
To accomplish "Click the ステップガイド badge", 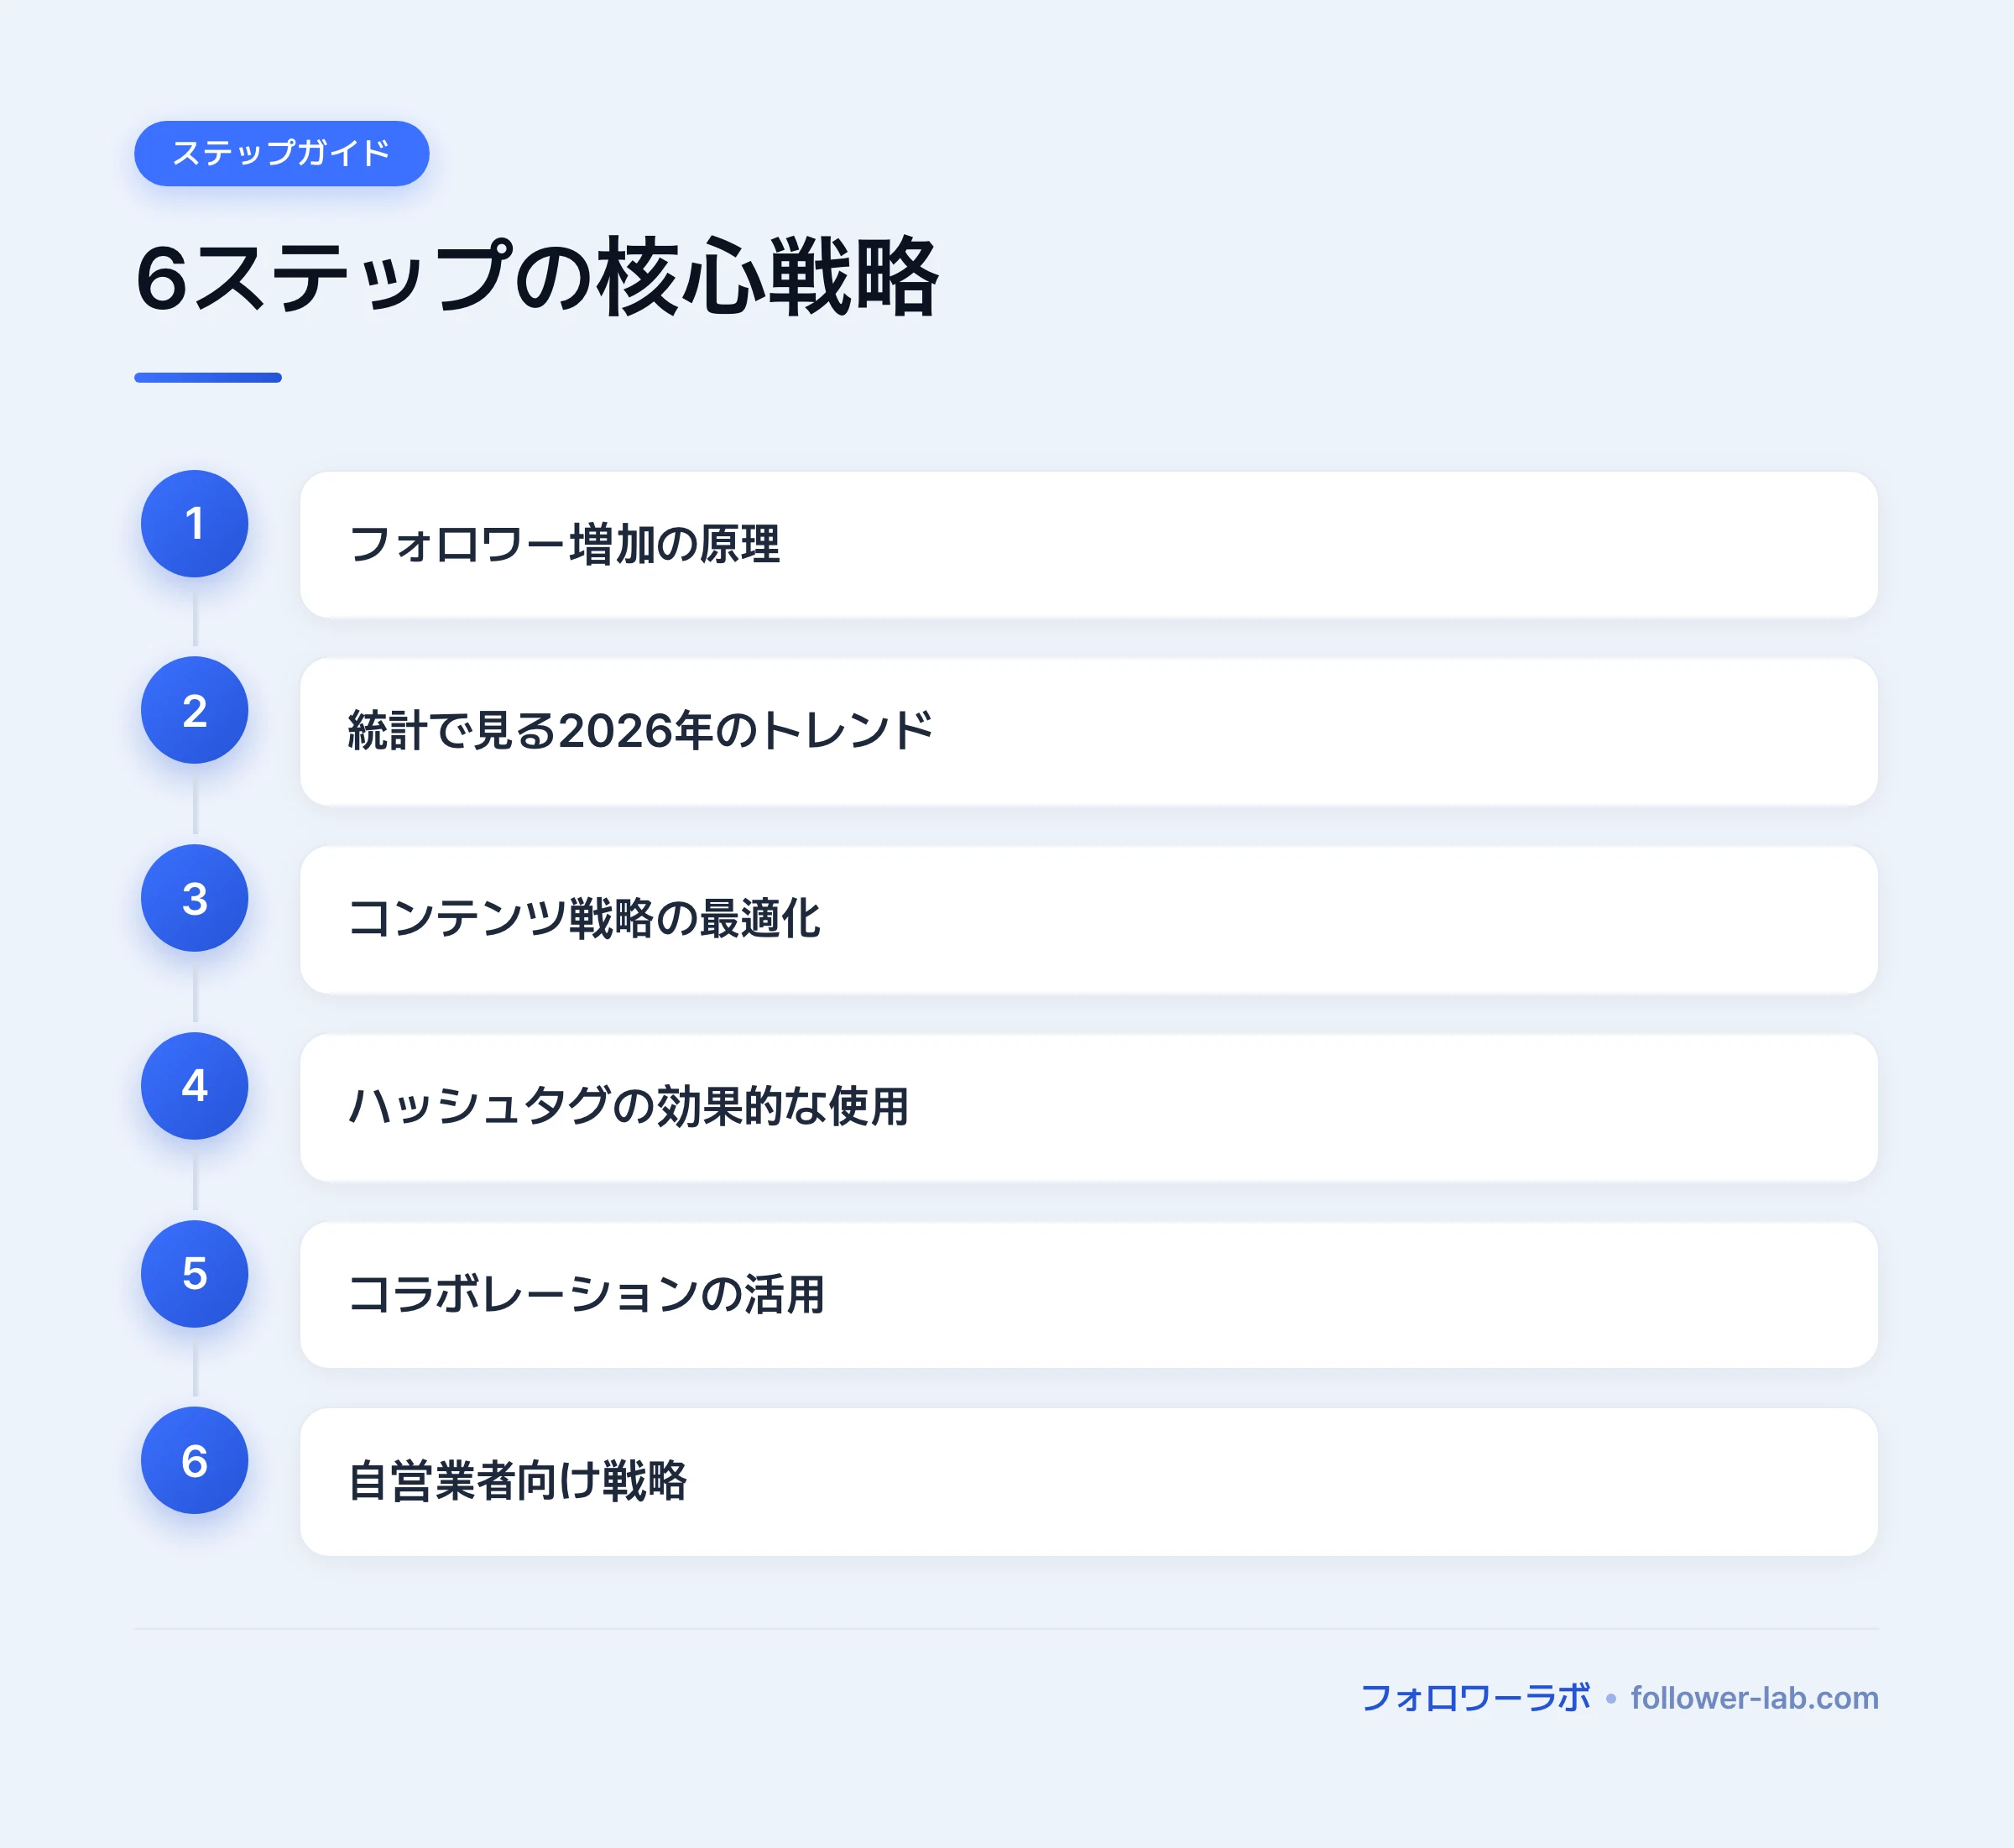I will (282, 153).
